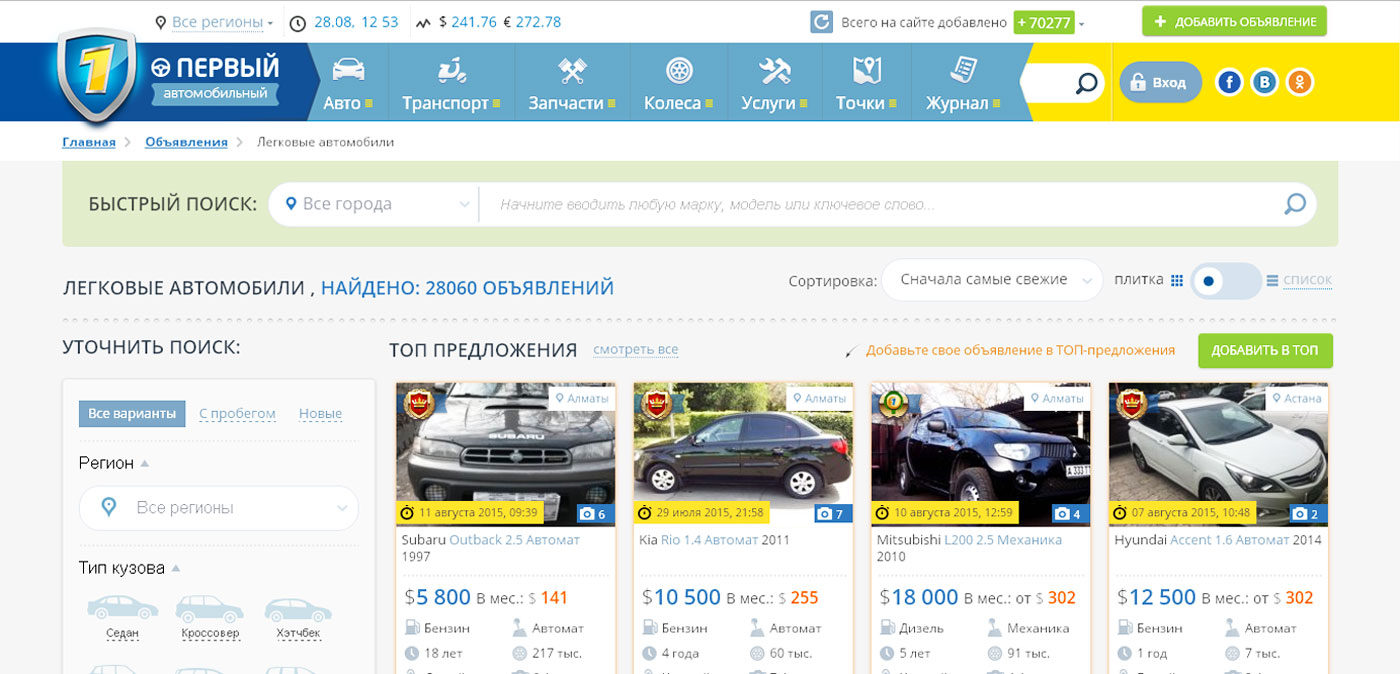Follow the смотреть все link

[636, 350]
